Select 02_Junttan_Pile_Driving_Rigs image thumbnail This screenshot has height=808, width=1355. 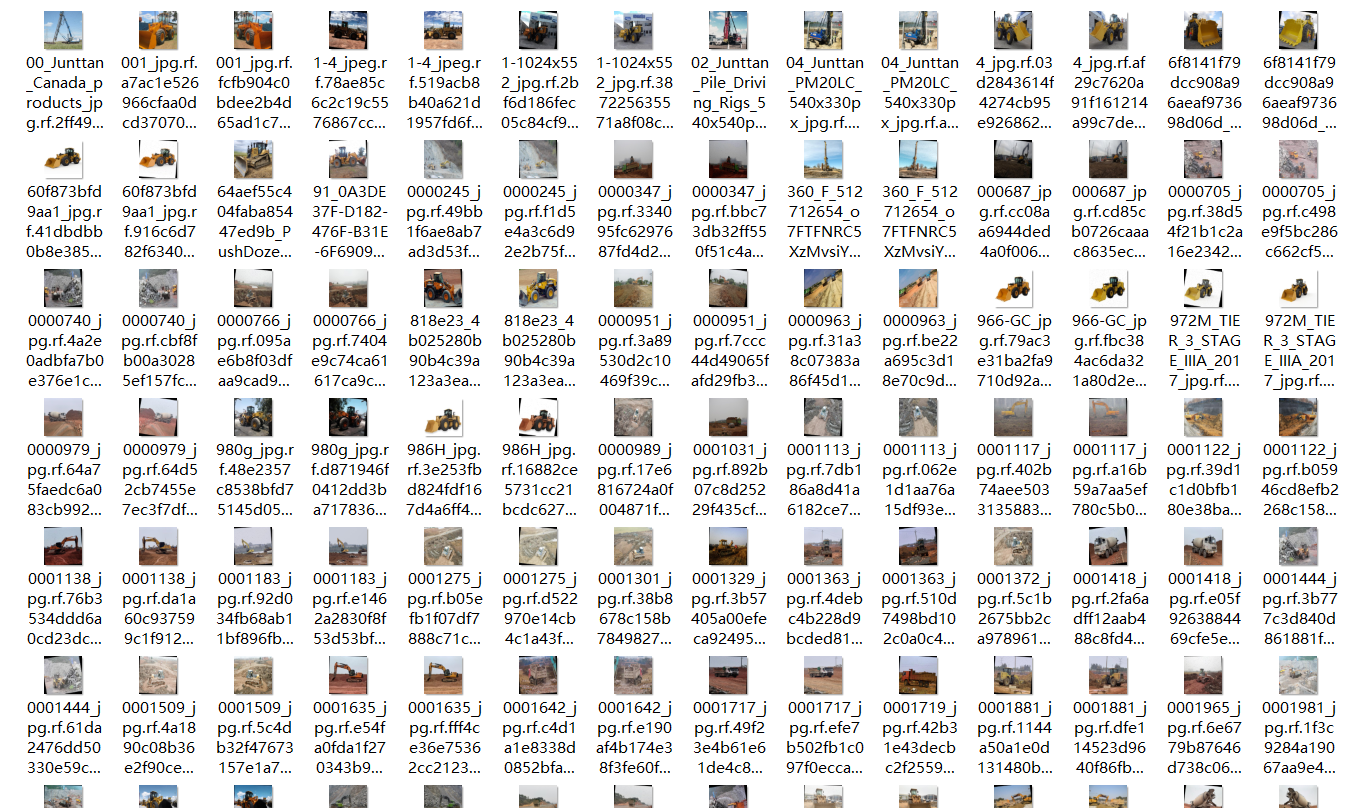[729, 31]
